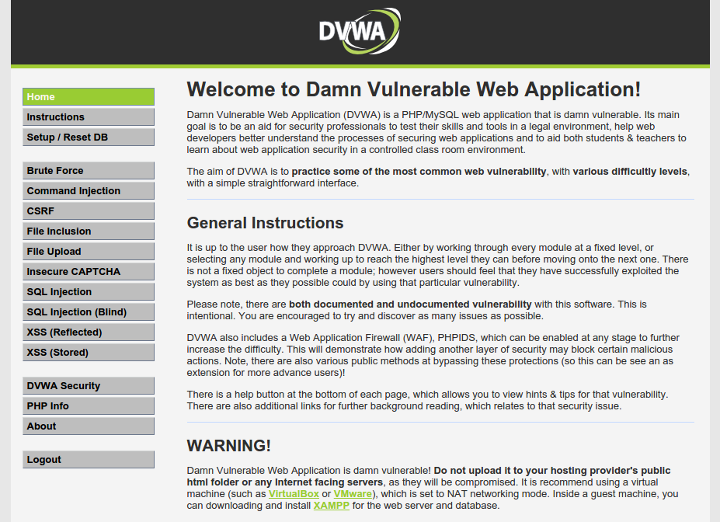Follow the VMware link

[353, 494]
